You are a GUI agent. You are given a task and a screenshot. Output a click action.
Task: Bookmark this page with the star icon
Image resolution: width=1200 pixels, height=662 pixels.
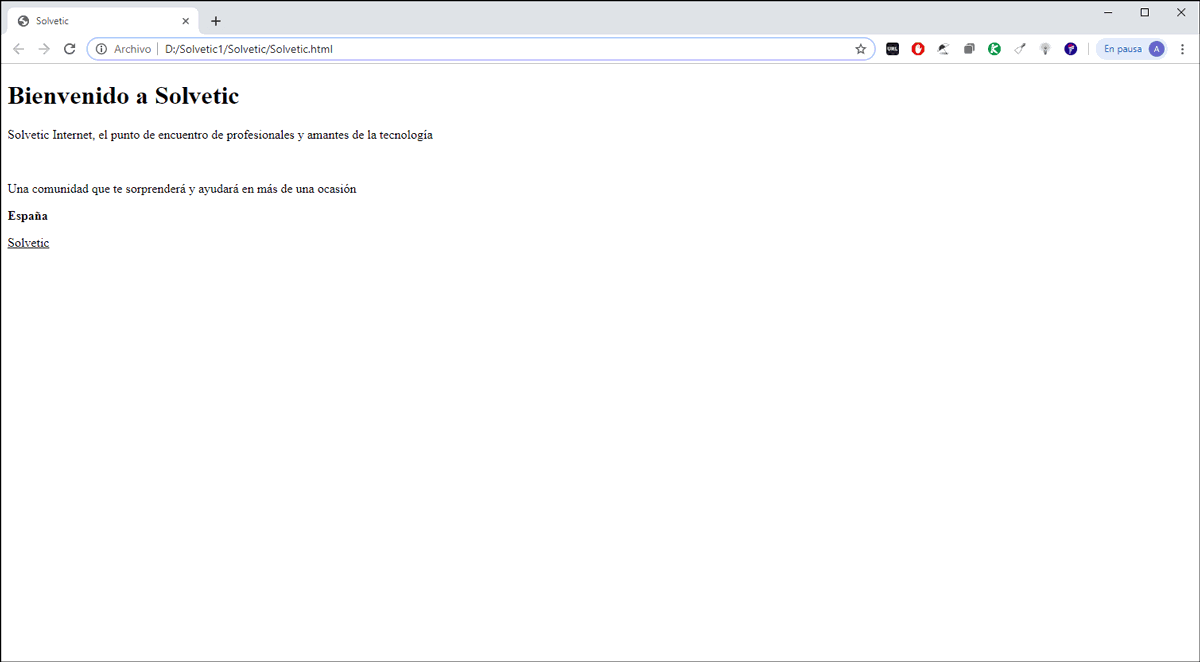point(860,49)
